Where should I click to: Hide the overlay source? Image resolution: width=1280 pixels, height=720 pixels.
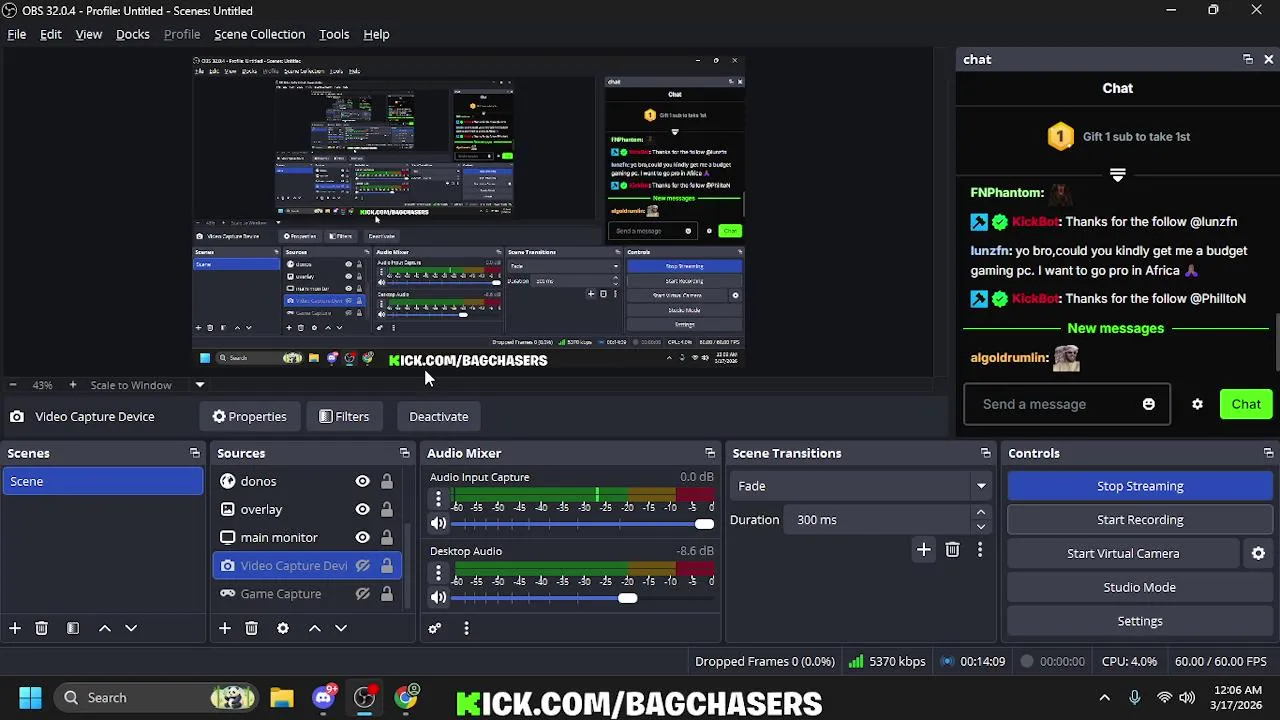pos(363,509)
